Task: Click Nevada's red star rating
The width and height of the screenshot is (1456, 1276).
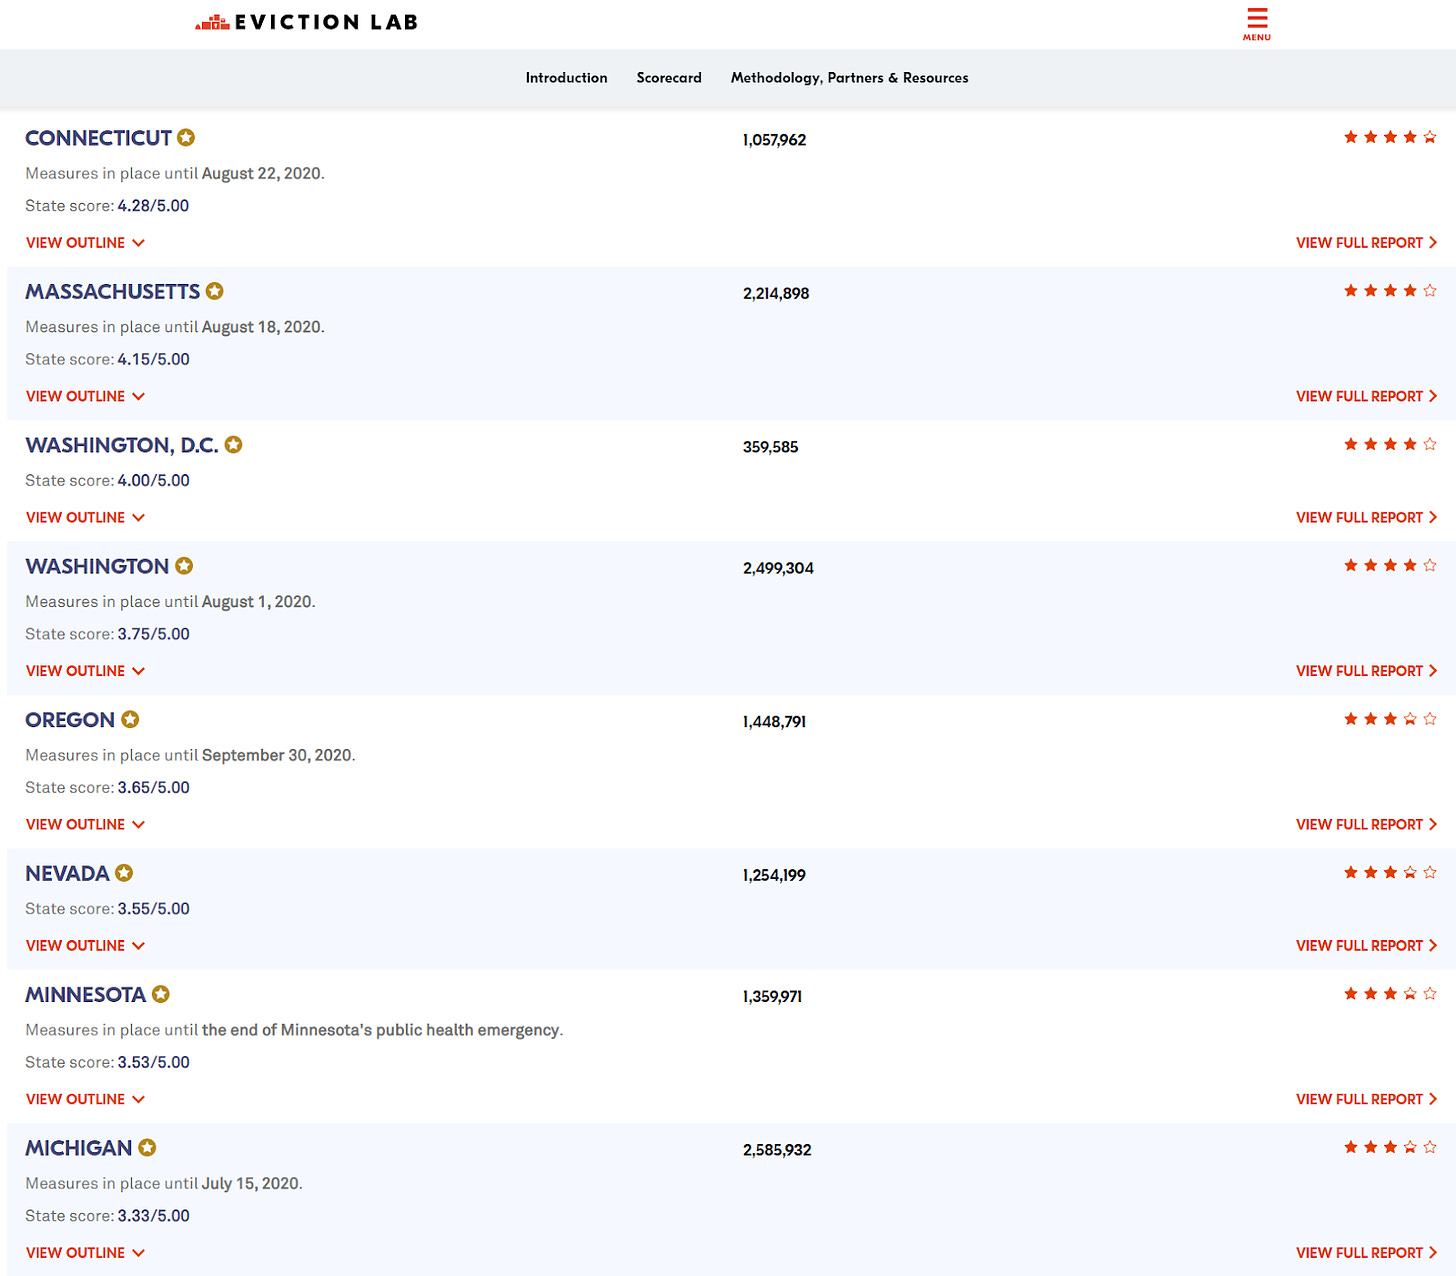Action: click(1390, 872)
